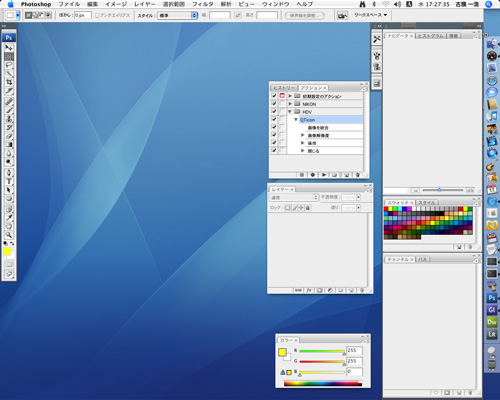Toggle lock image pixels in Layers panel
Image resolution: width=500 pixels, height=400 pixels.
click(x=294, y=208)
